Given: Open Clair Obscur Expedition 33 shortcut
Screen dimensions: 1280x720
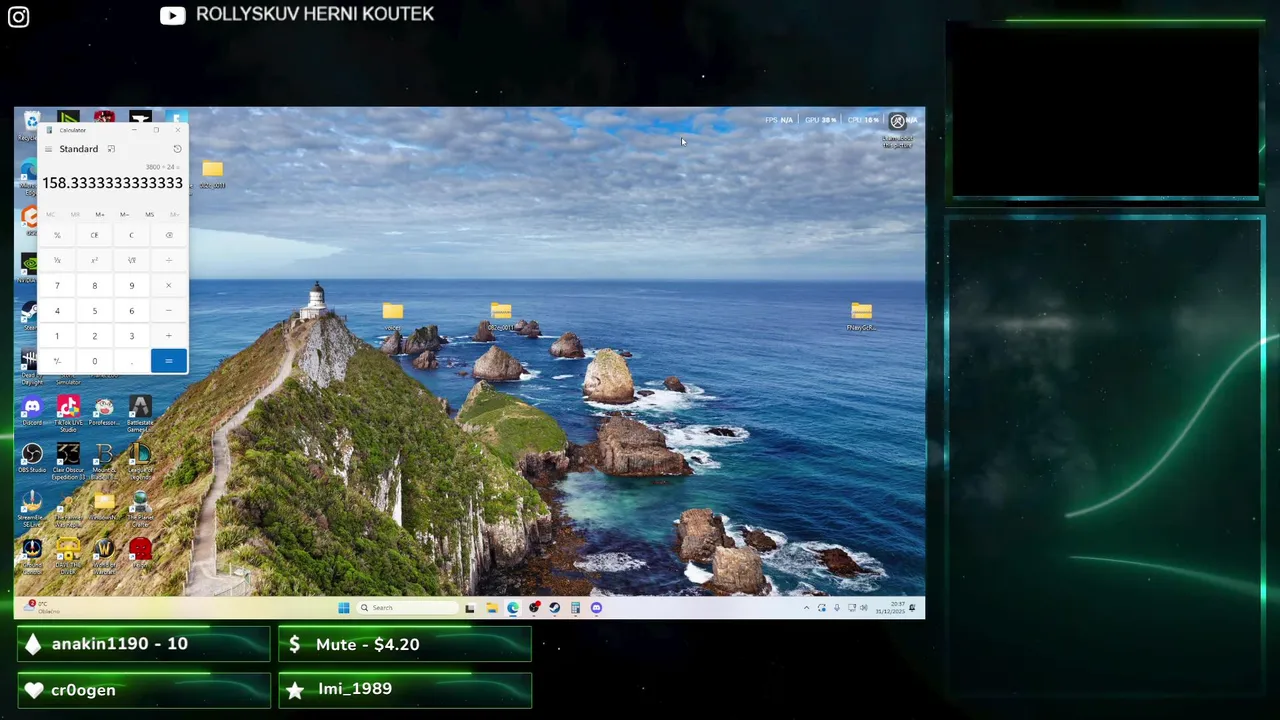Looking at the screenshot, I should click(68, 460).
